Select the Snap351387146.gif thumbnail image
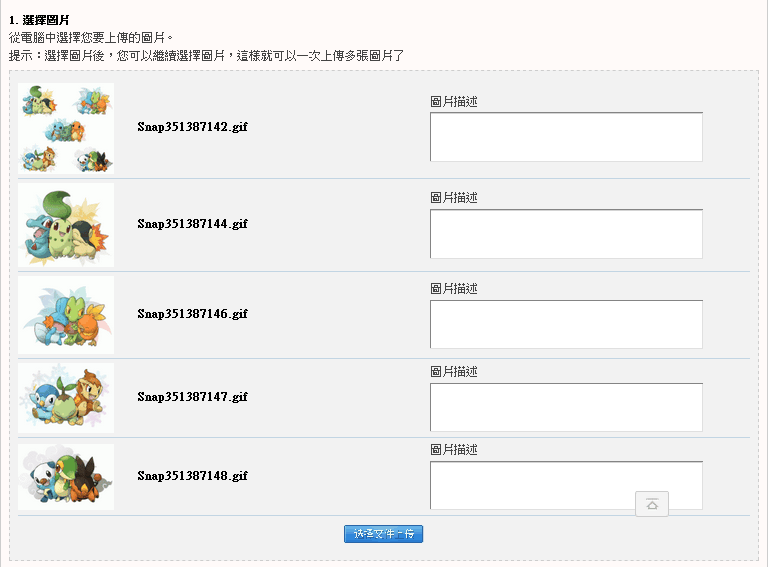 pyautogui.click(x=66, y=315)
